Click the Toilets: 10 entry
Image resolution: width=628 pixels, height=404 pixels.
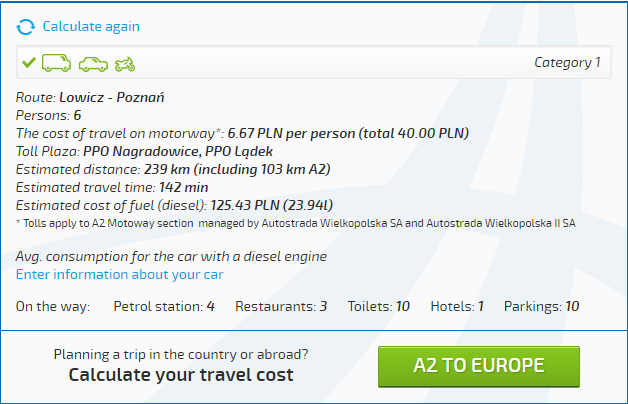click(378, 306)
